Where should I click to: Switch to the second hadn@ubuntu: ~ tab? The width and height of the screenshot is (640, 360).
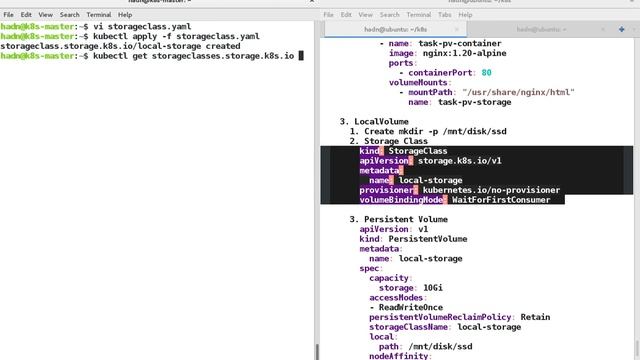pyautogui.click(x=541, y=29)
